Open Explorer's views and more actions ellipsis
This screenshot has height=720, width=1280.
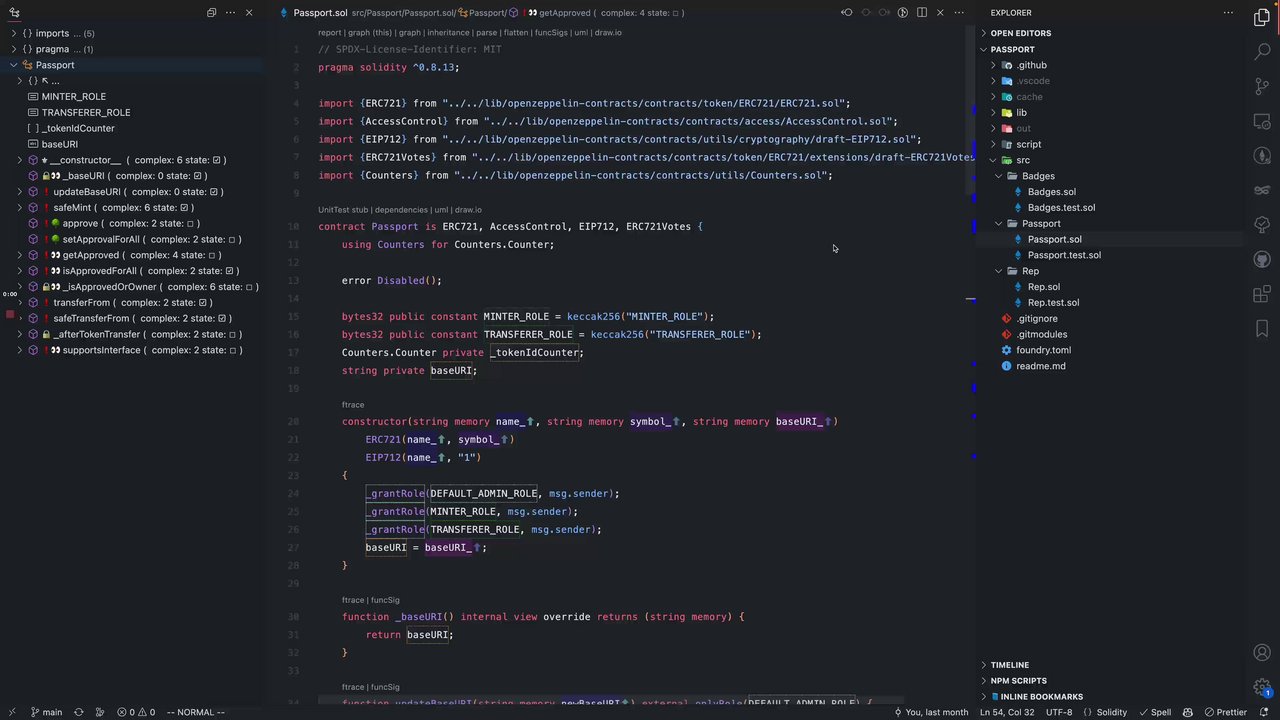1229,13
